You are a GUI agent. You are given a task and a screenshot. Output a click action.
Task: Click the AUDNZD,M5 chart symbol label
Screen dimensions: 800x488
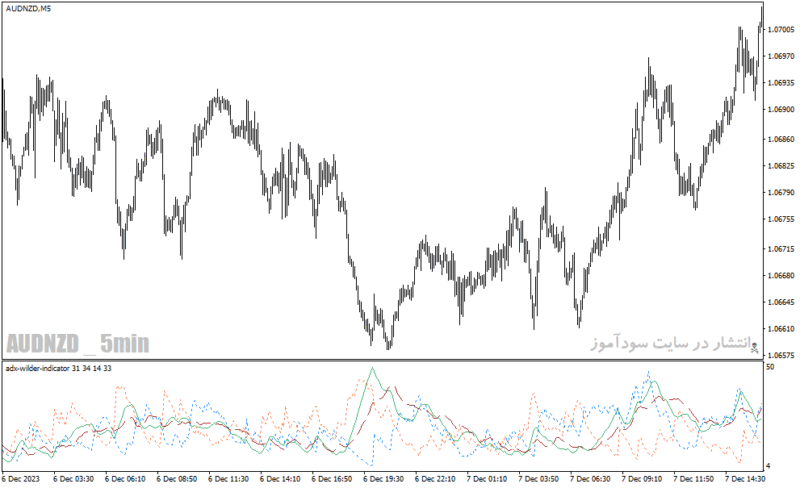tap(29, 9)
